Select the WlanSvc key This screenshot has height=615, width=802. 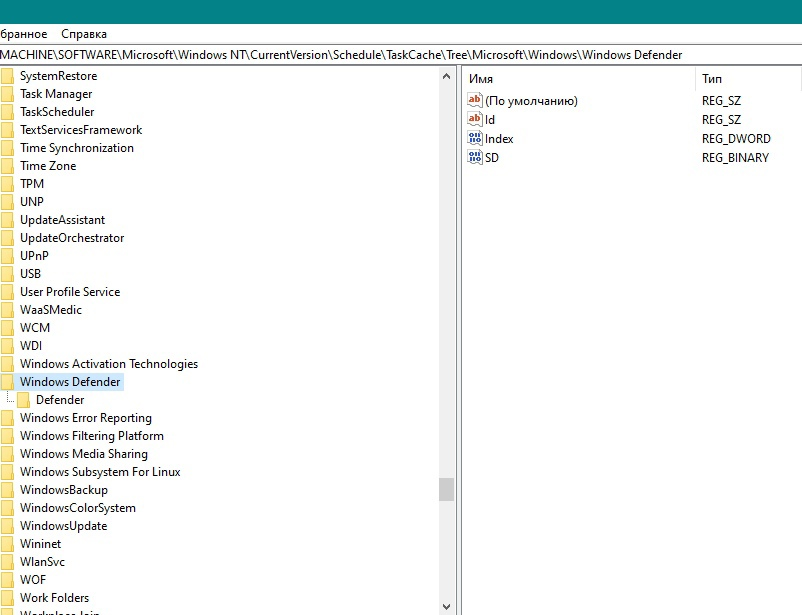42,562
